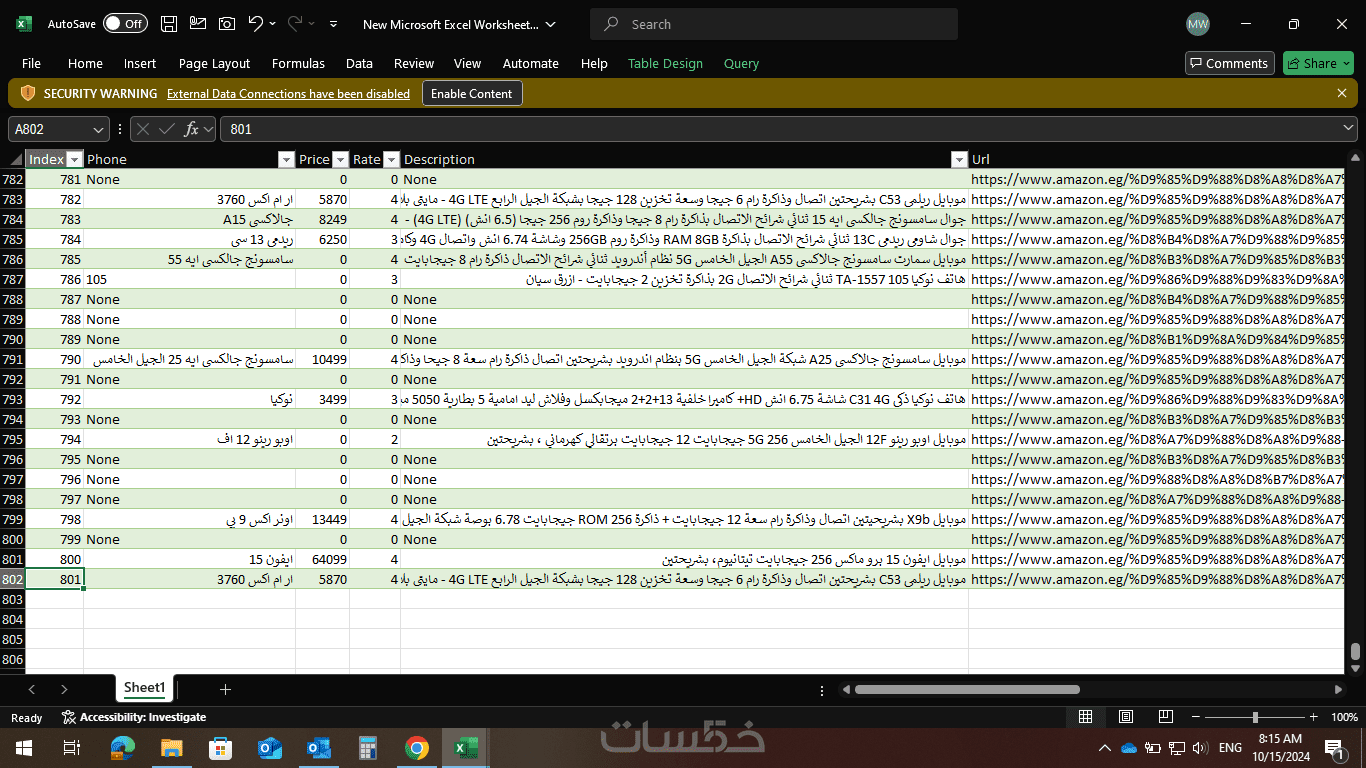Open the notification center icon
Image resolution: width=1366 pixels, height=768 pixels.
pyautogui.click(x=1334, y=748)
